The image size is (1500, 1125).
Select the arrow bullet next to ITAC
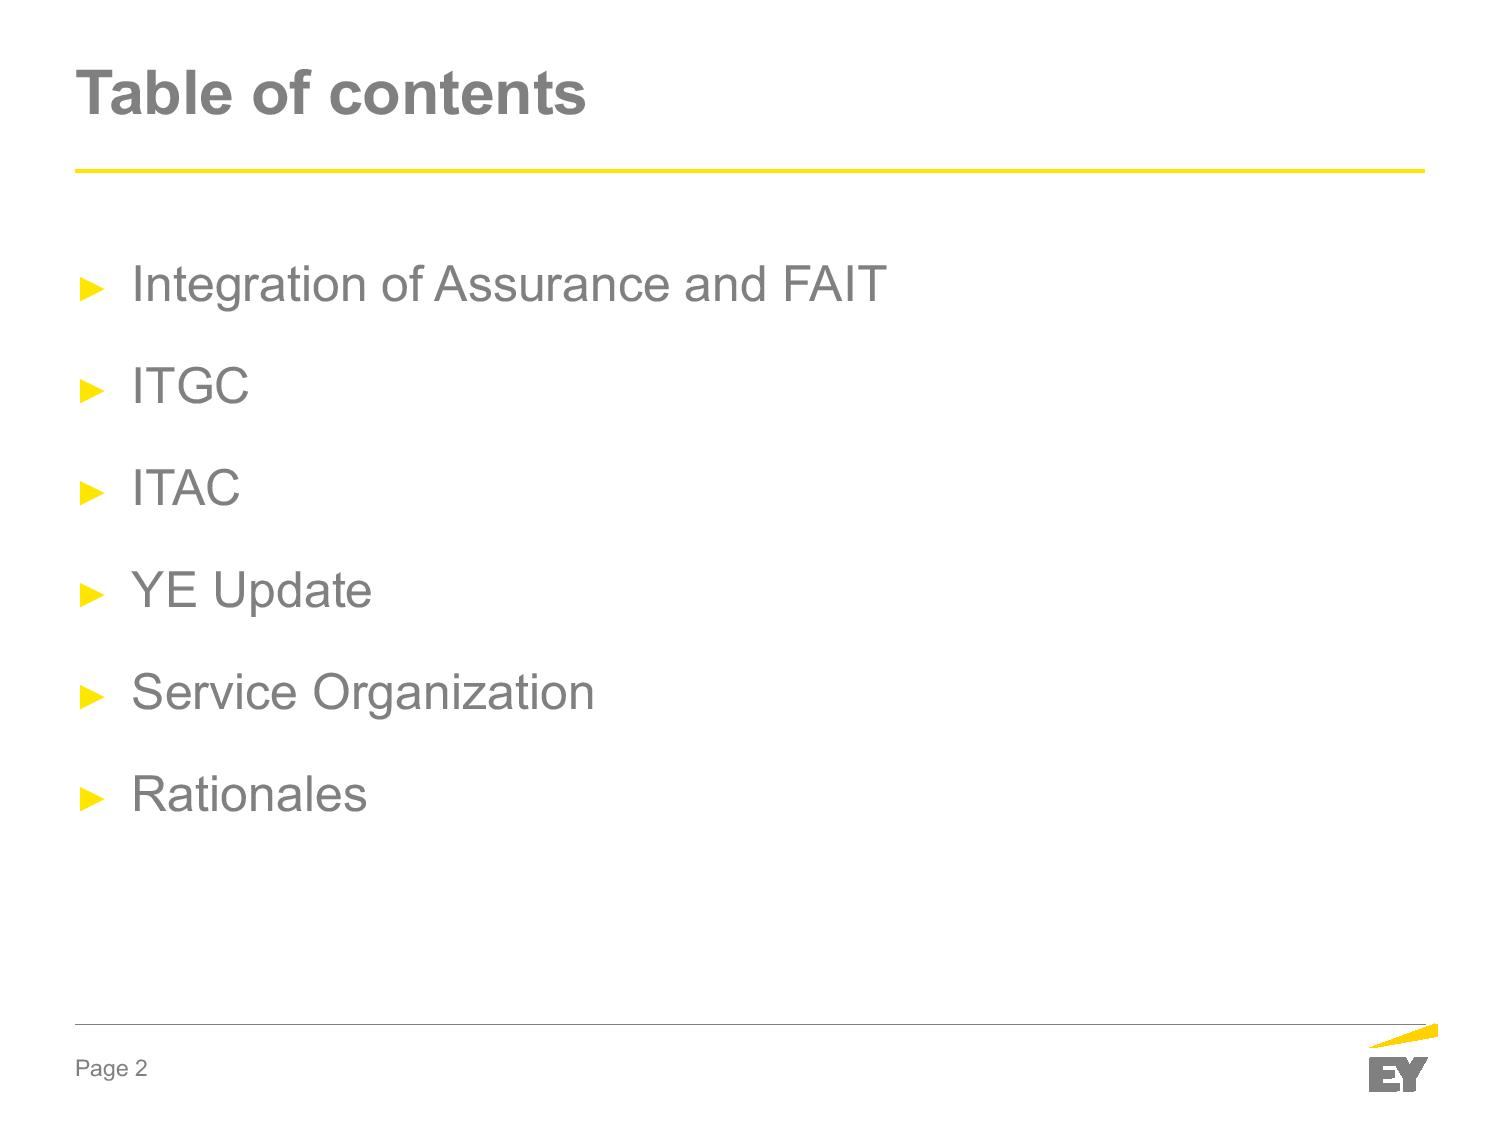(x=92, y=493)
